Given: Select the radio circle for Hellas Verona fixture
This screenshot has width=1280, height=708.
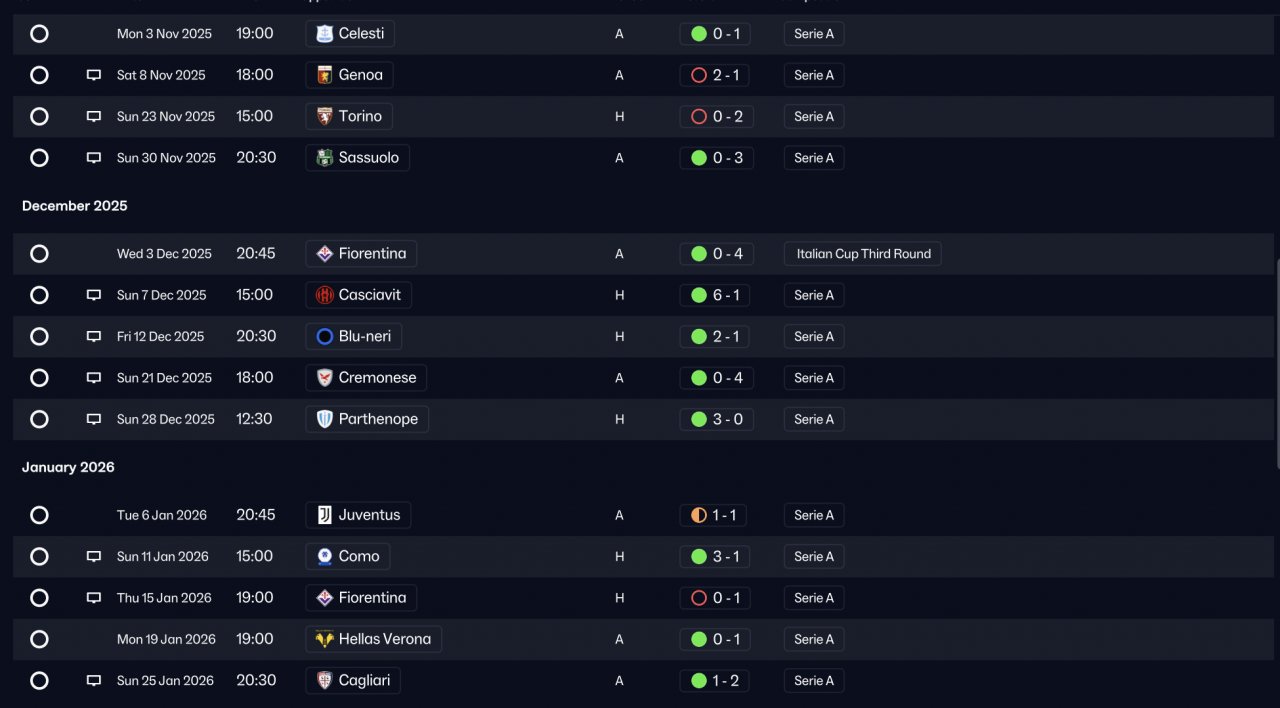Looking at the screenshot, I should click(x=39, y=639).
